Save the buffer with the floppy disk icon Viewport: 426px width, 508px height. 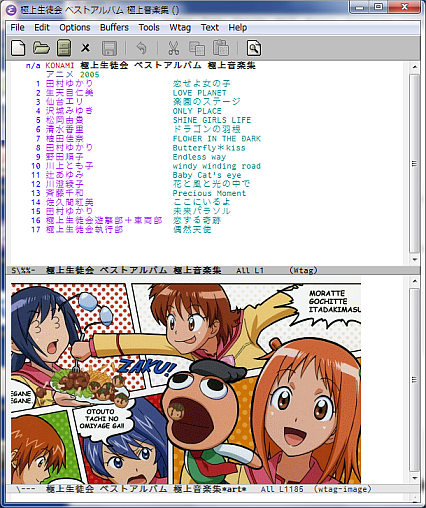pyautogui.click(x=109, y=48)
